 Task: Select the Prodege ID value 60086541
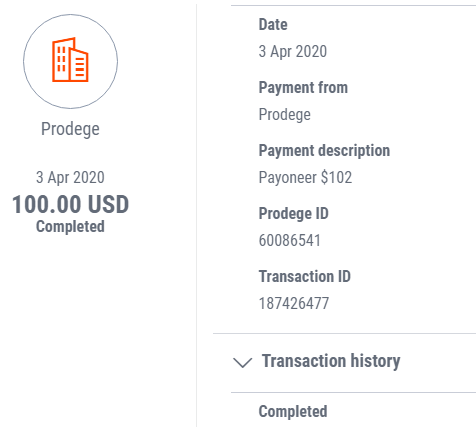[x=290, y=240]
